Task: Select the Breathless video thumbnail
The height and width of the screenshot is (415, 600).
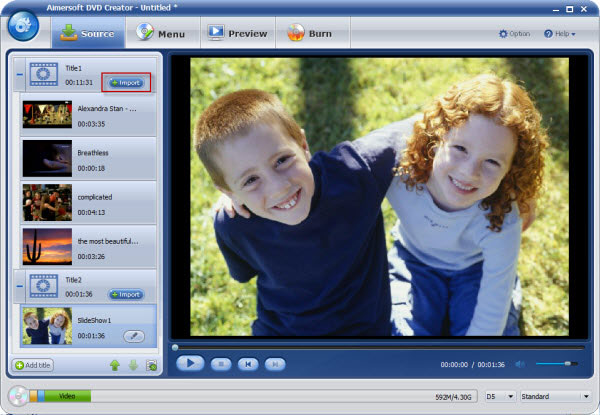Action: [47, 157]
